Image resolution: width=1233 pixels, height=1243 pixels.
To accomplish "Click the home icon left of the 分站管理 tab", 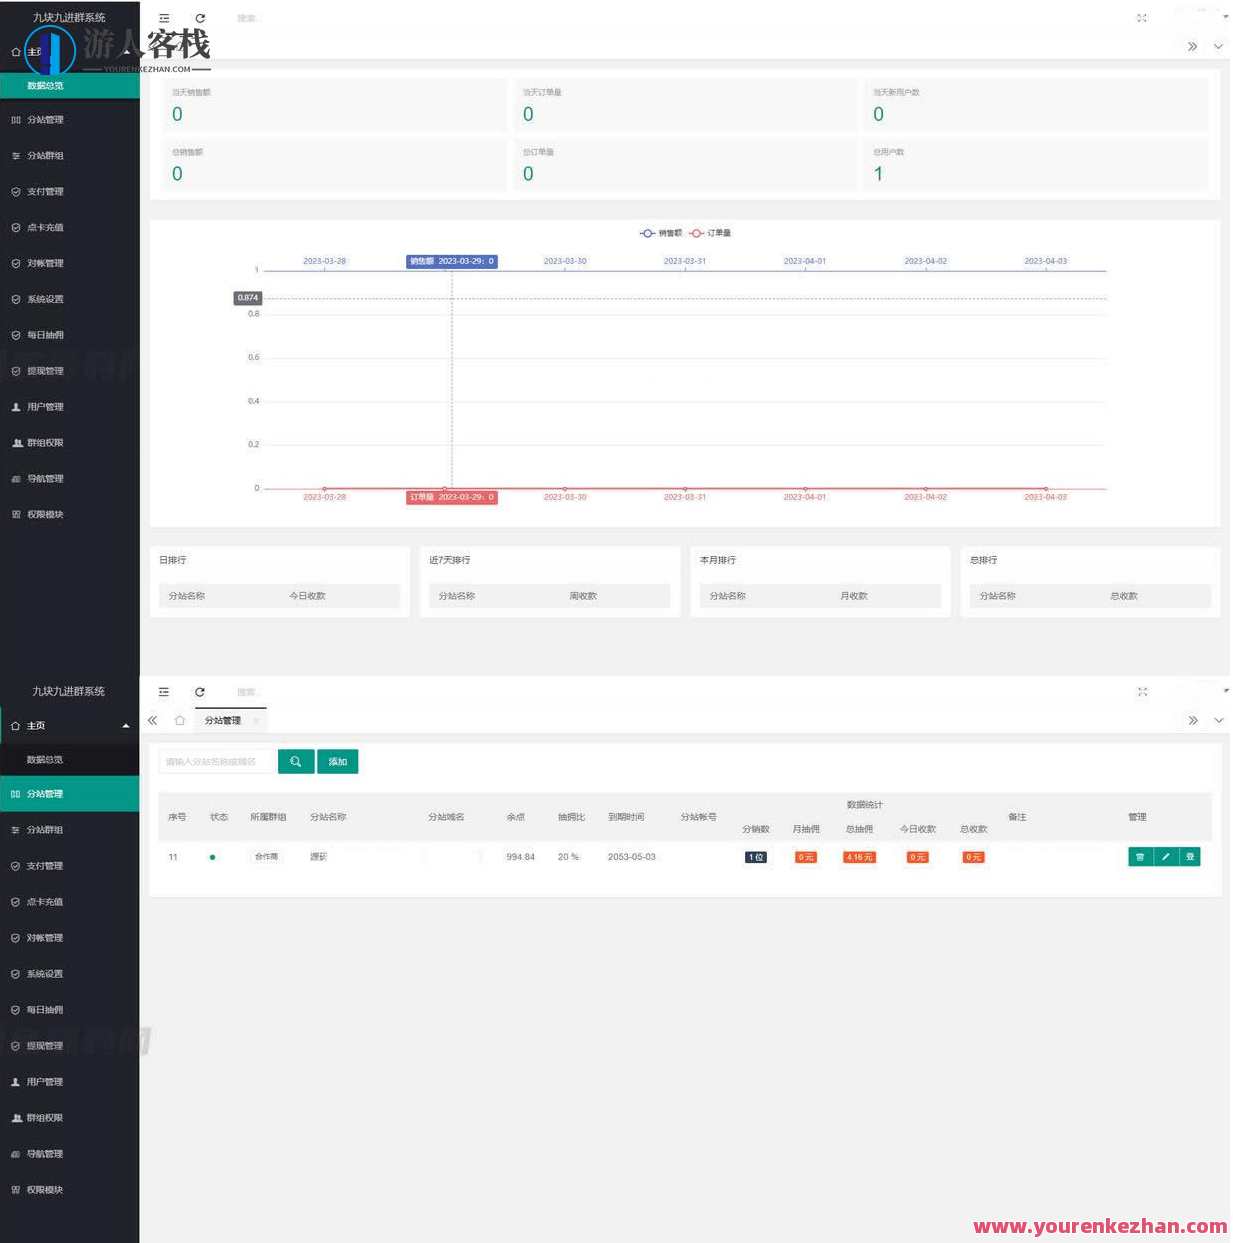I will 180,720.
